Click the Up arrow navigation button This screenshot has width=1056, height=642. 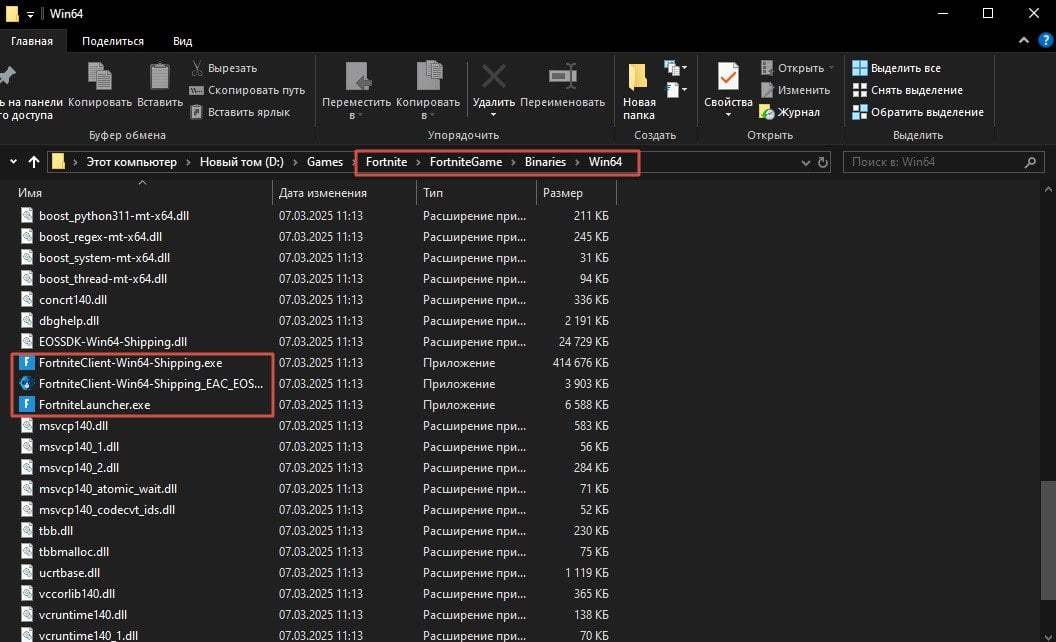tap(34, 162)
